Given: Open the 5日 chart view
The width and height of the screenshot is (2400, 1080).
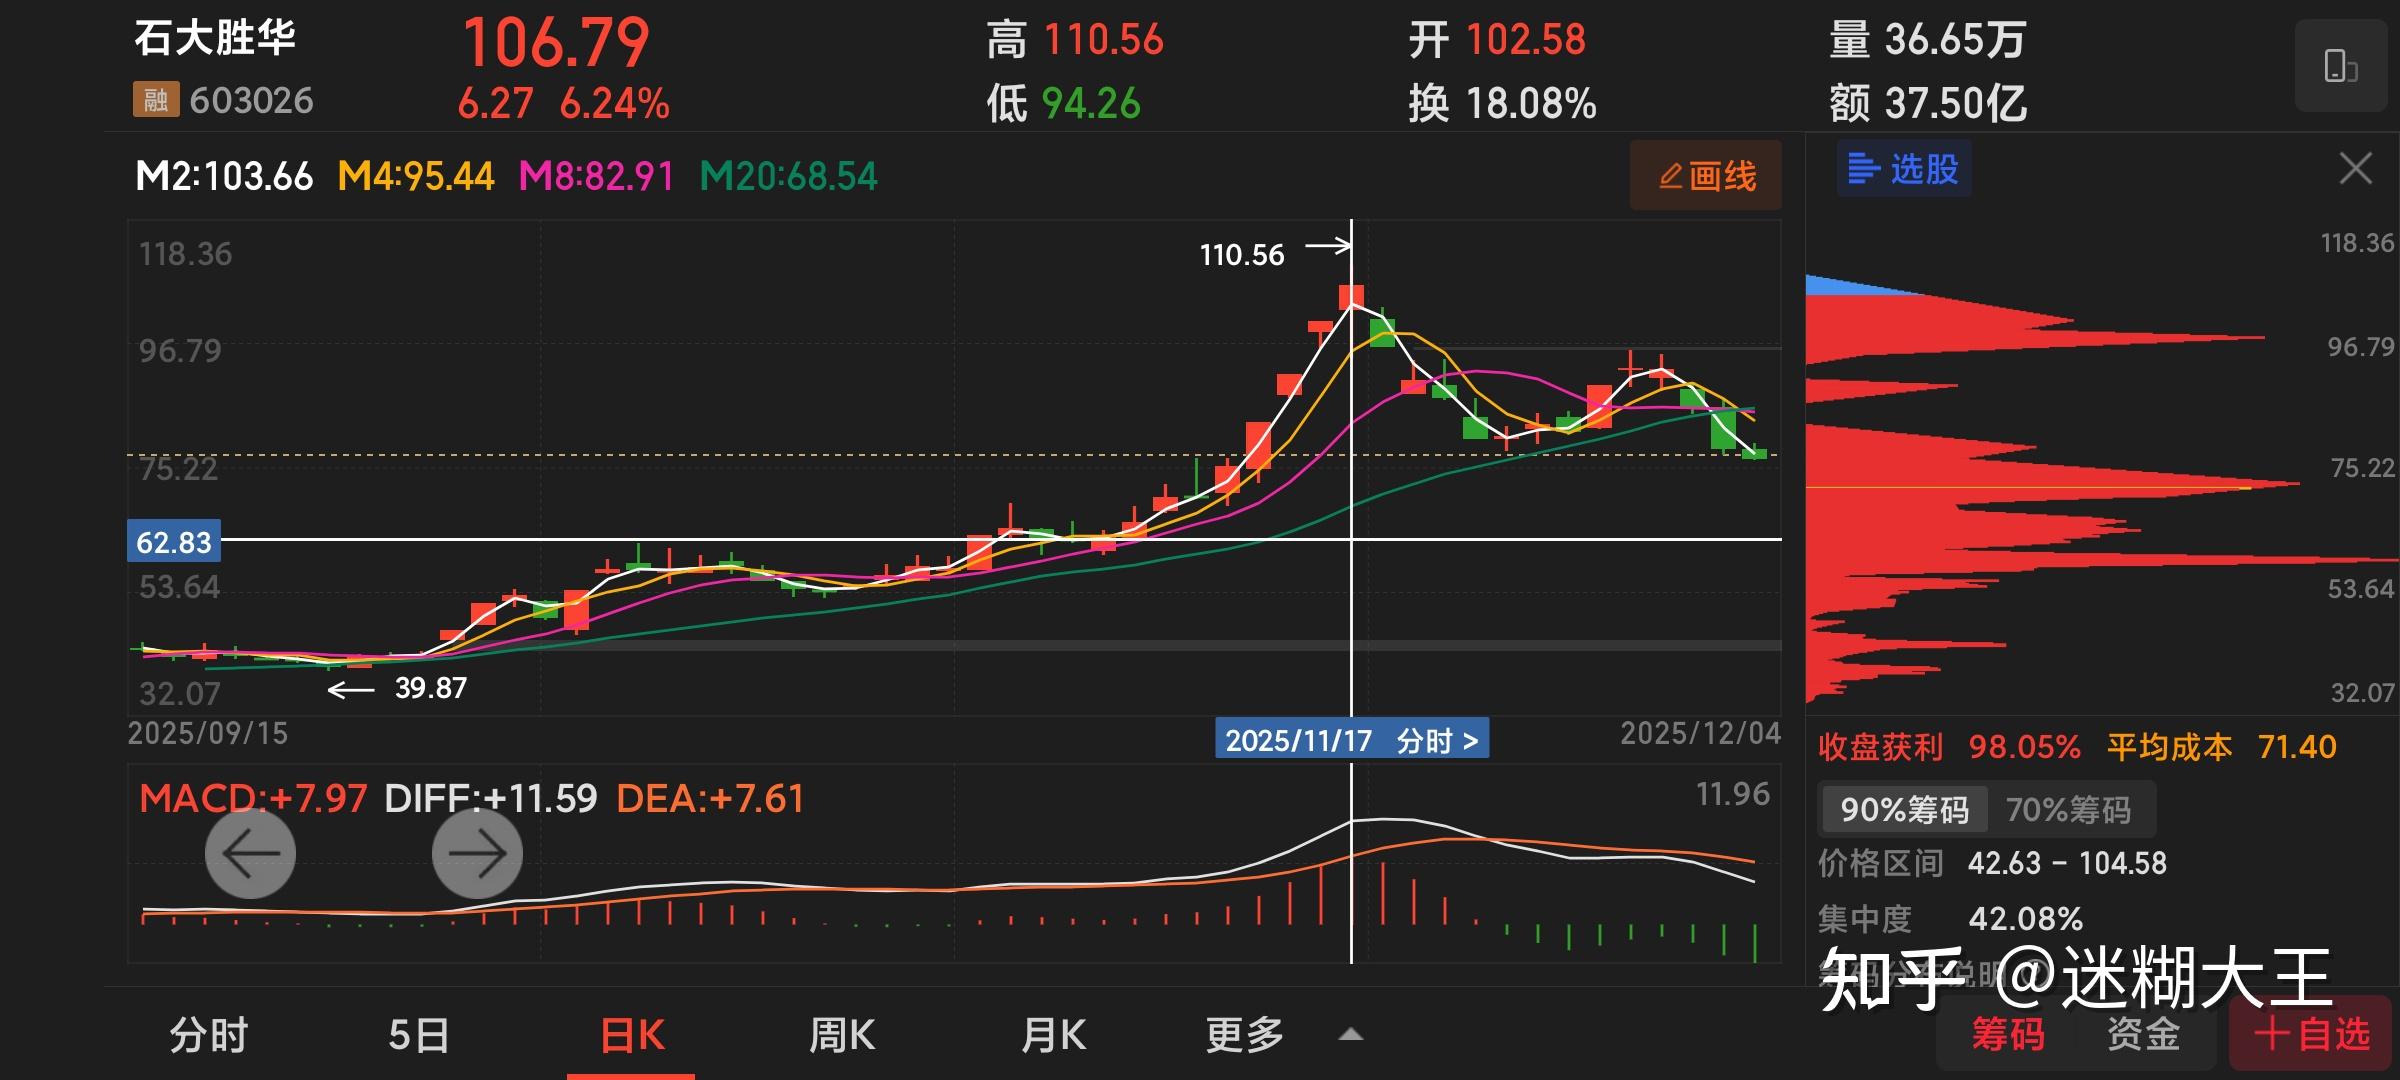Looking at the screenshot, I should (419, 1035).
